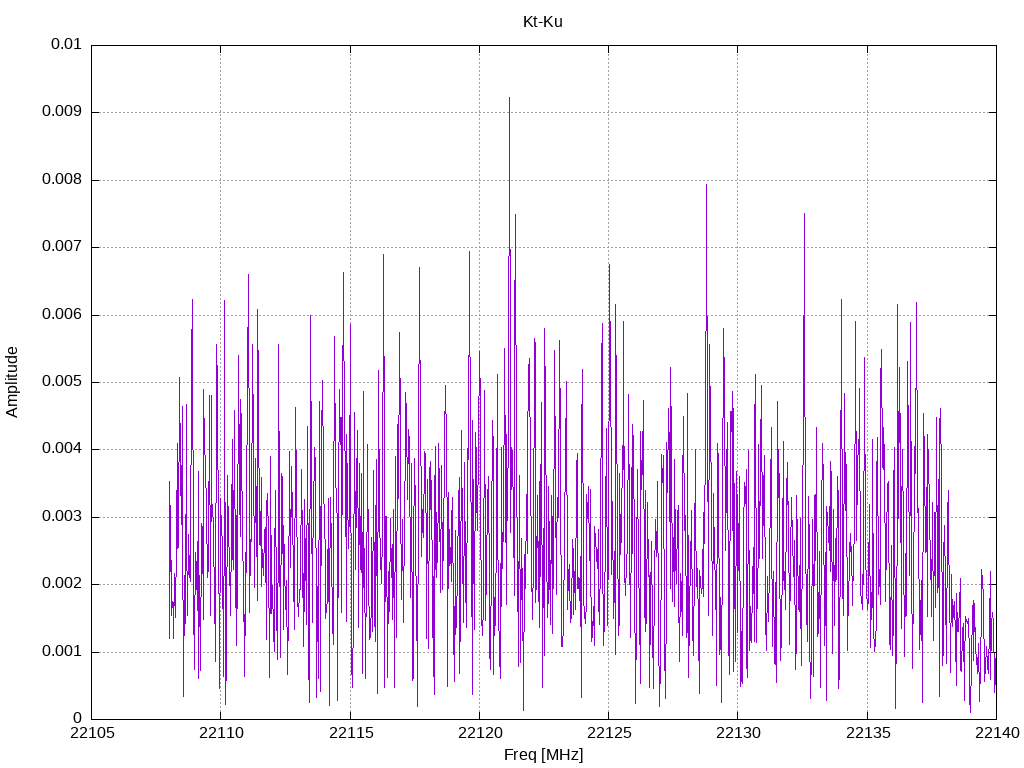The width and height of the screenshot is (1024, 768).
Task: Click the peak near 22129 reaching 0.008
Action: click(x=706, y=187)
